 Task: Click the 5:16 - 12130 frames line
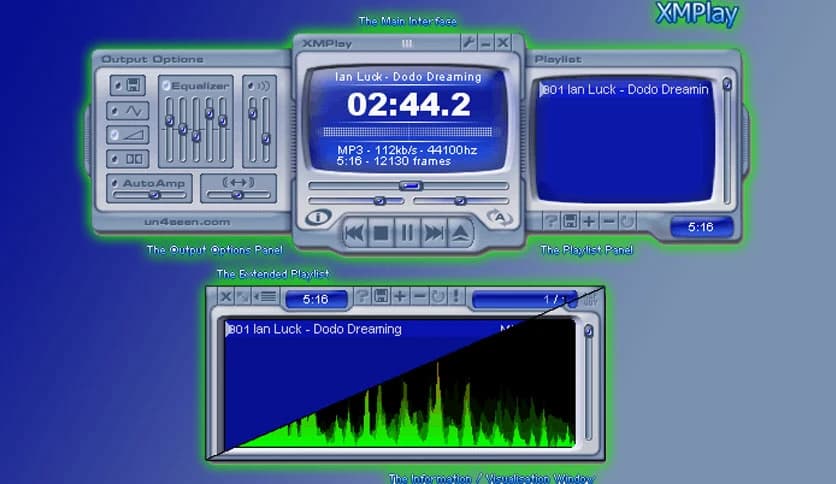pyautogui.click(x=393, y=161)
